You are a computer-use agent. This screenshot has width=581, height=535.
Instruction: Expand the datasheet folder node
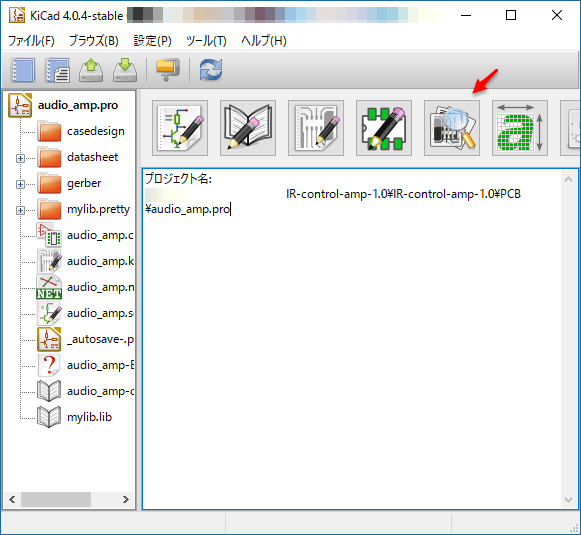pyautogui.click(x=20, y=159)
